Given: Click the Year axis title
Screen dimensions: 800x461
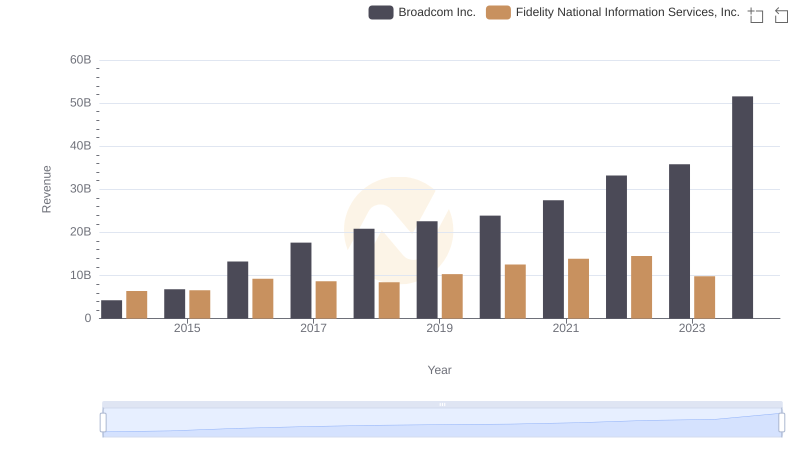Looking at the screenshot, I should click(439, 370).
